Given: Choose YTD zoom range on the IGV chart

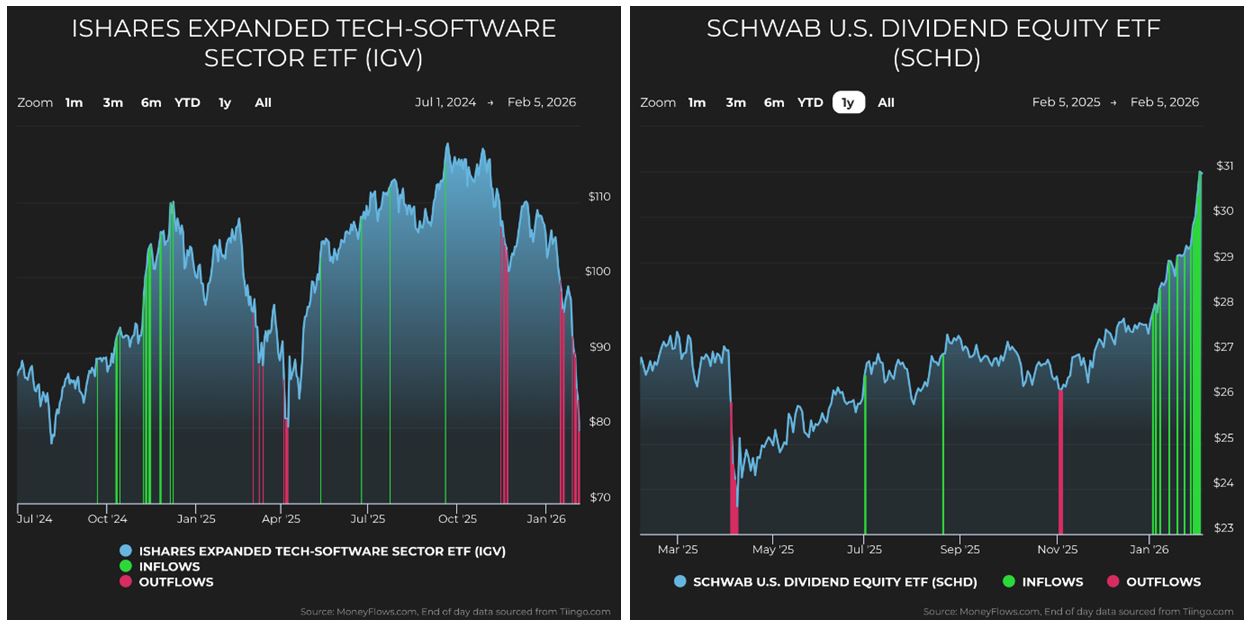Looking at the screenshot, I should click(186, 102).
